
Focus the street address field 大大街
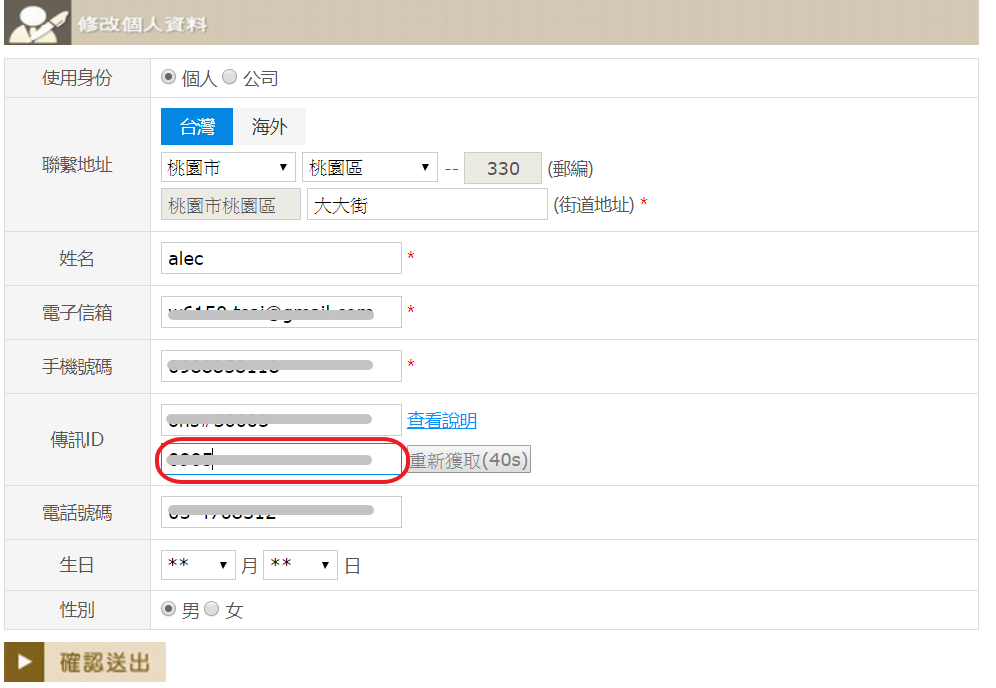pos(427,205)
